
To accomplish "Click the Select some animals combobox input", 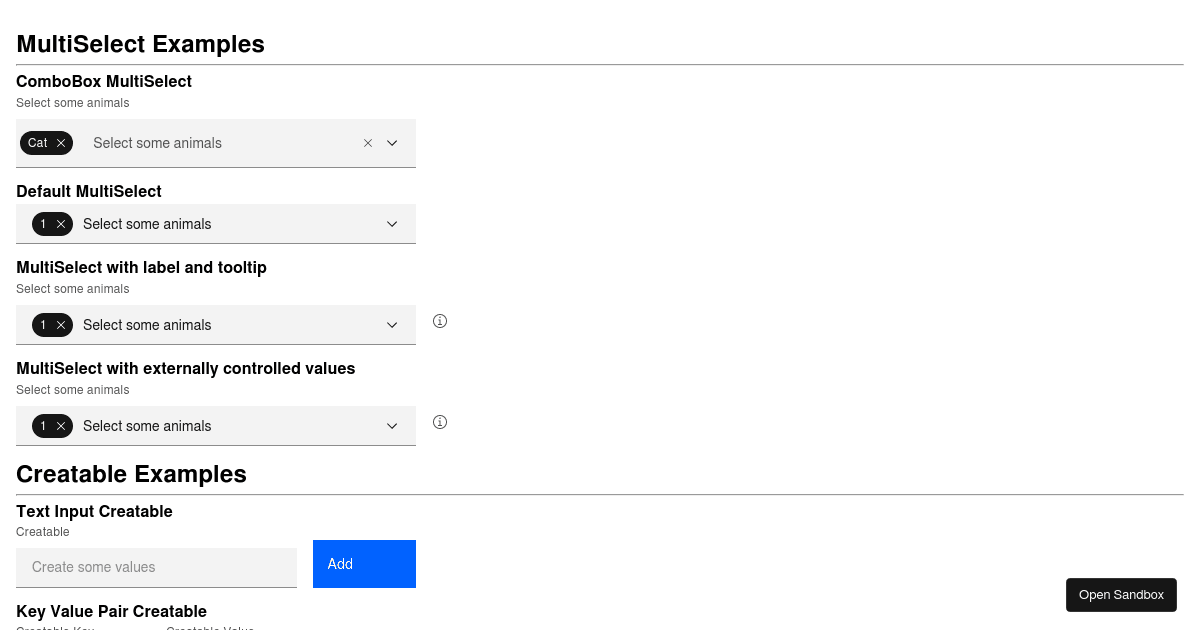I will tap(200, 143).
